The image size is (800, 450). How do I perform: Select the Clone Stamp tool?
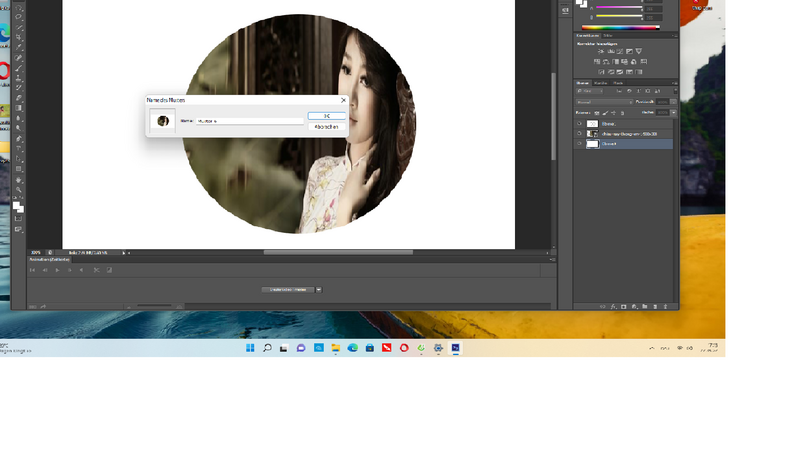click(x=19, y=79)
